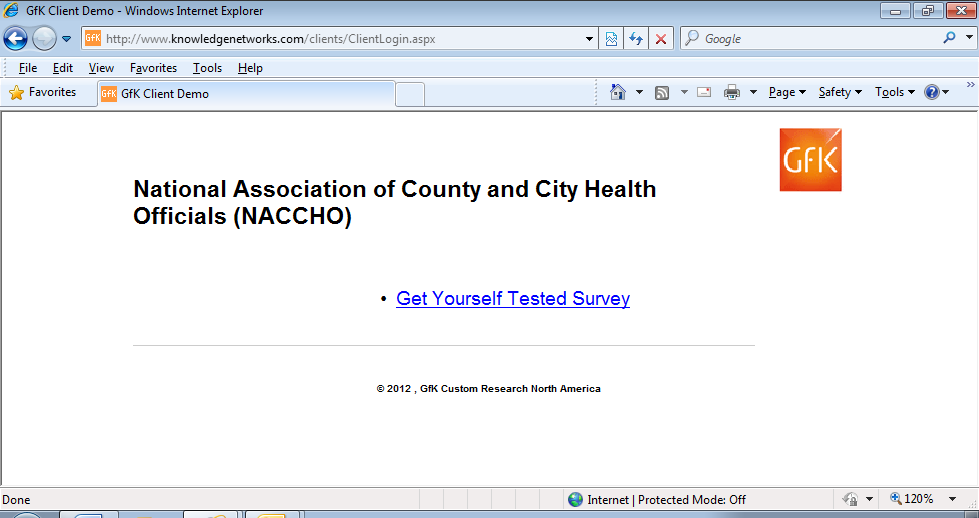Expand the privacy icon dropdown arrow

pyautogui.click(x=869, y=499)
